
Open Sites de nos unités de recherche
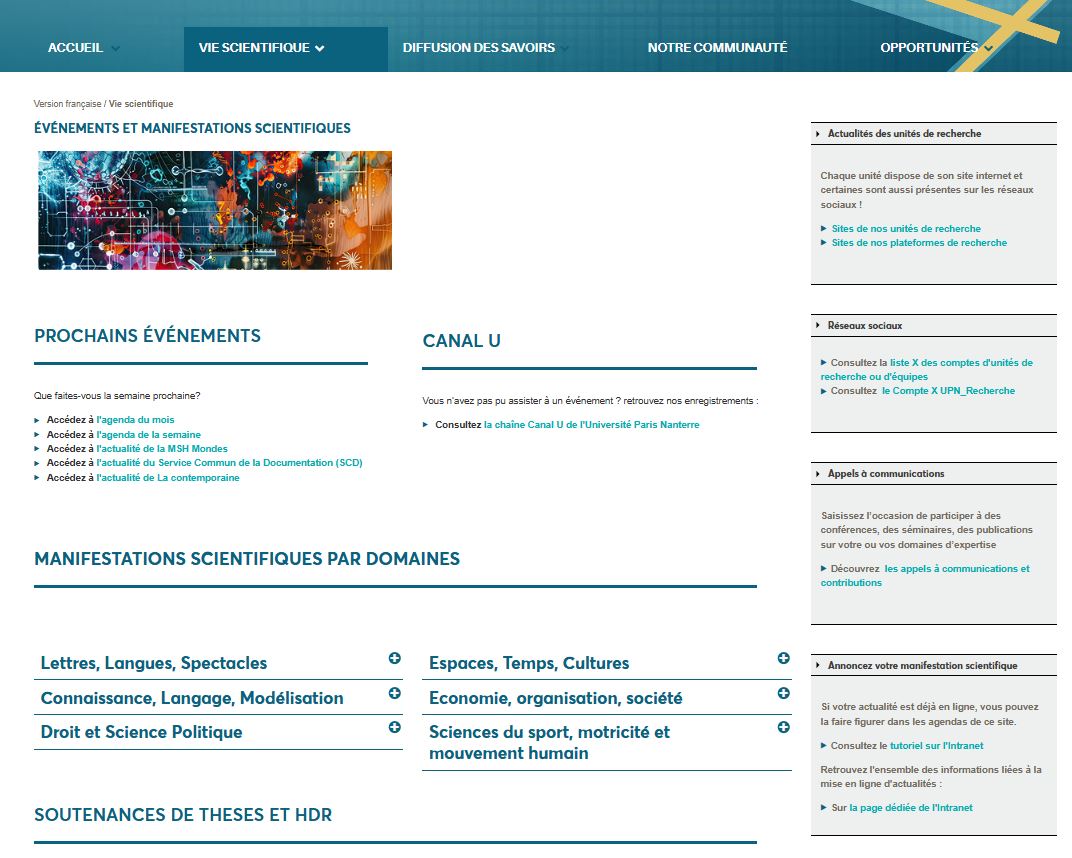906,229
